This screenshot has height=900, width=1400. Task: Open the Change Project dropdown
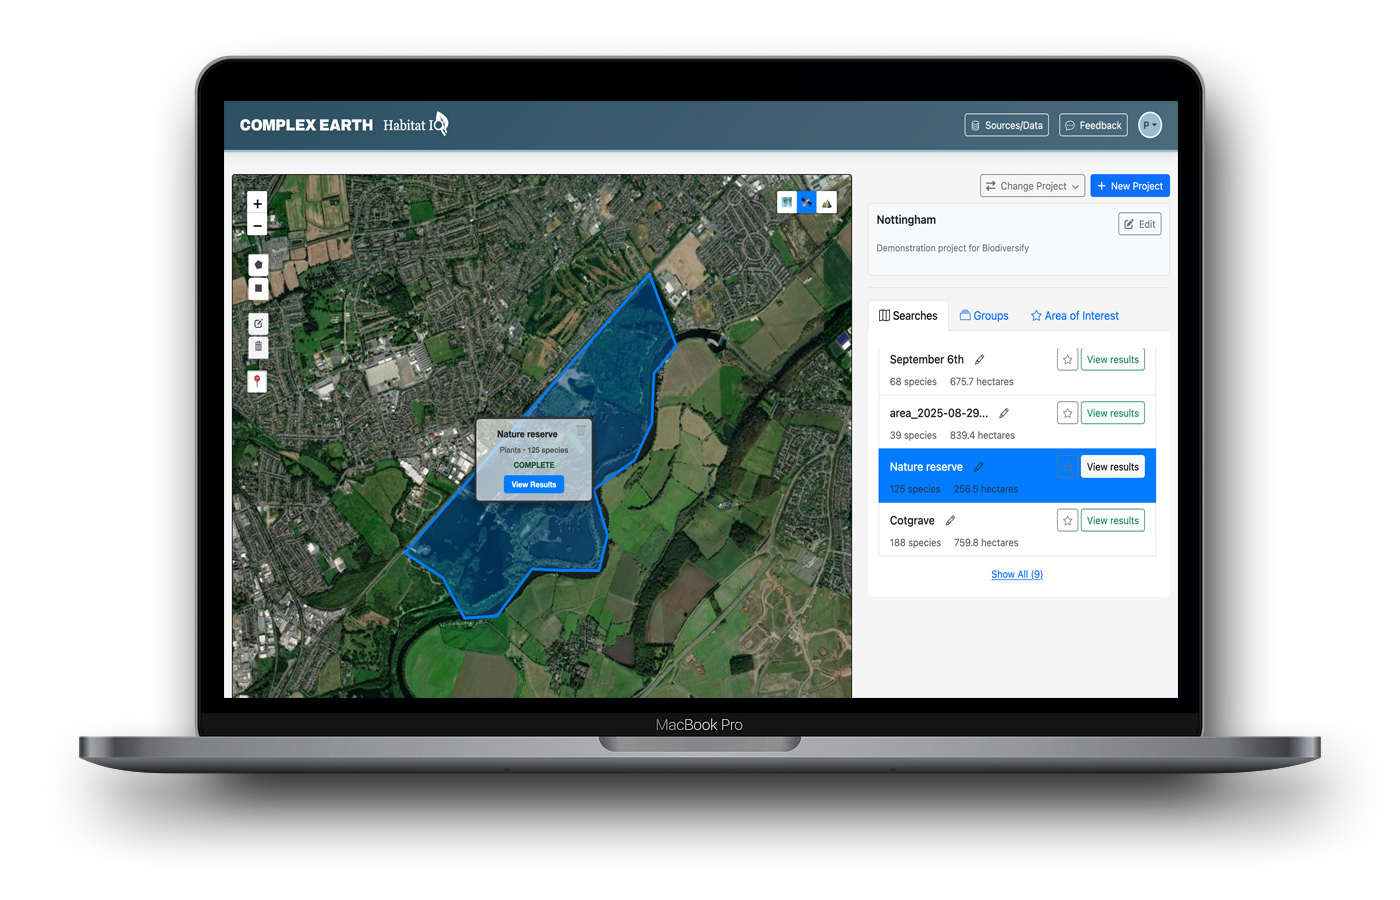point(1032,185)
